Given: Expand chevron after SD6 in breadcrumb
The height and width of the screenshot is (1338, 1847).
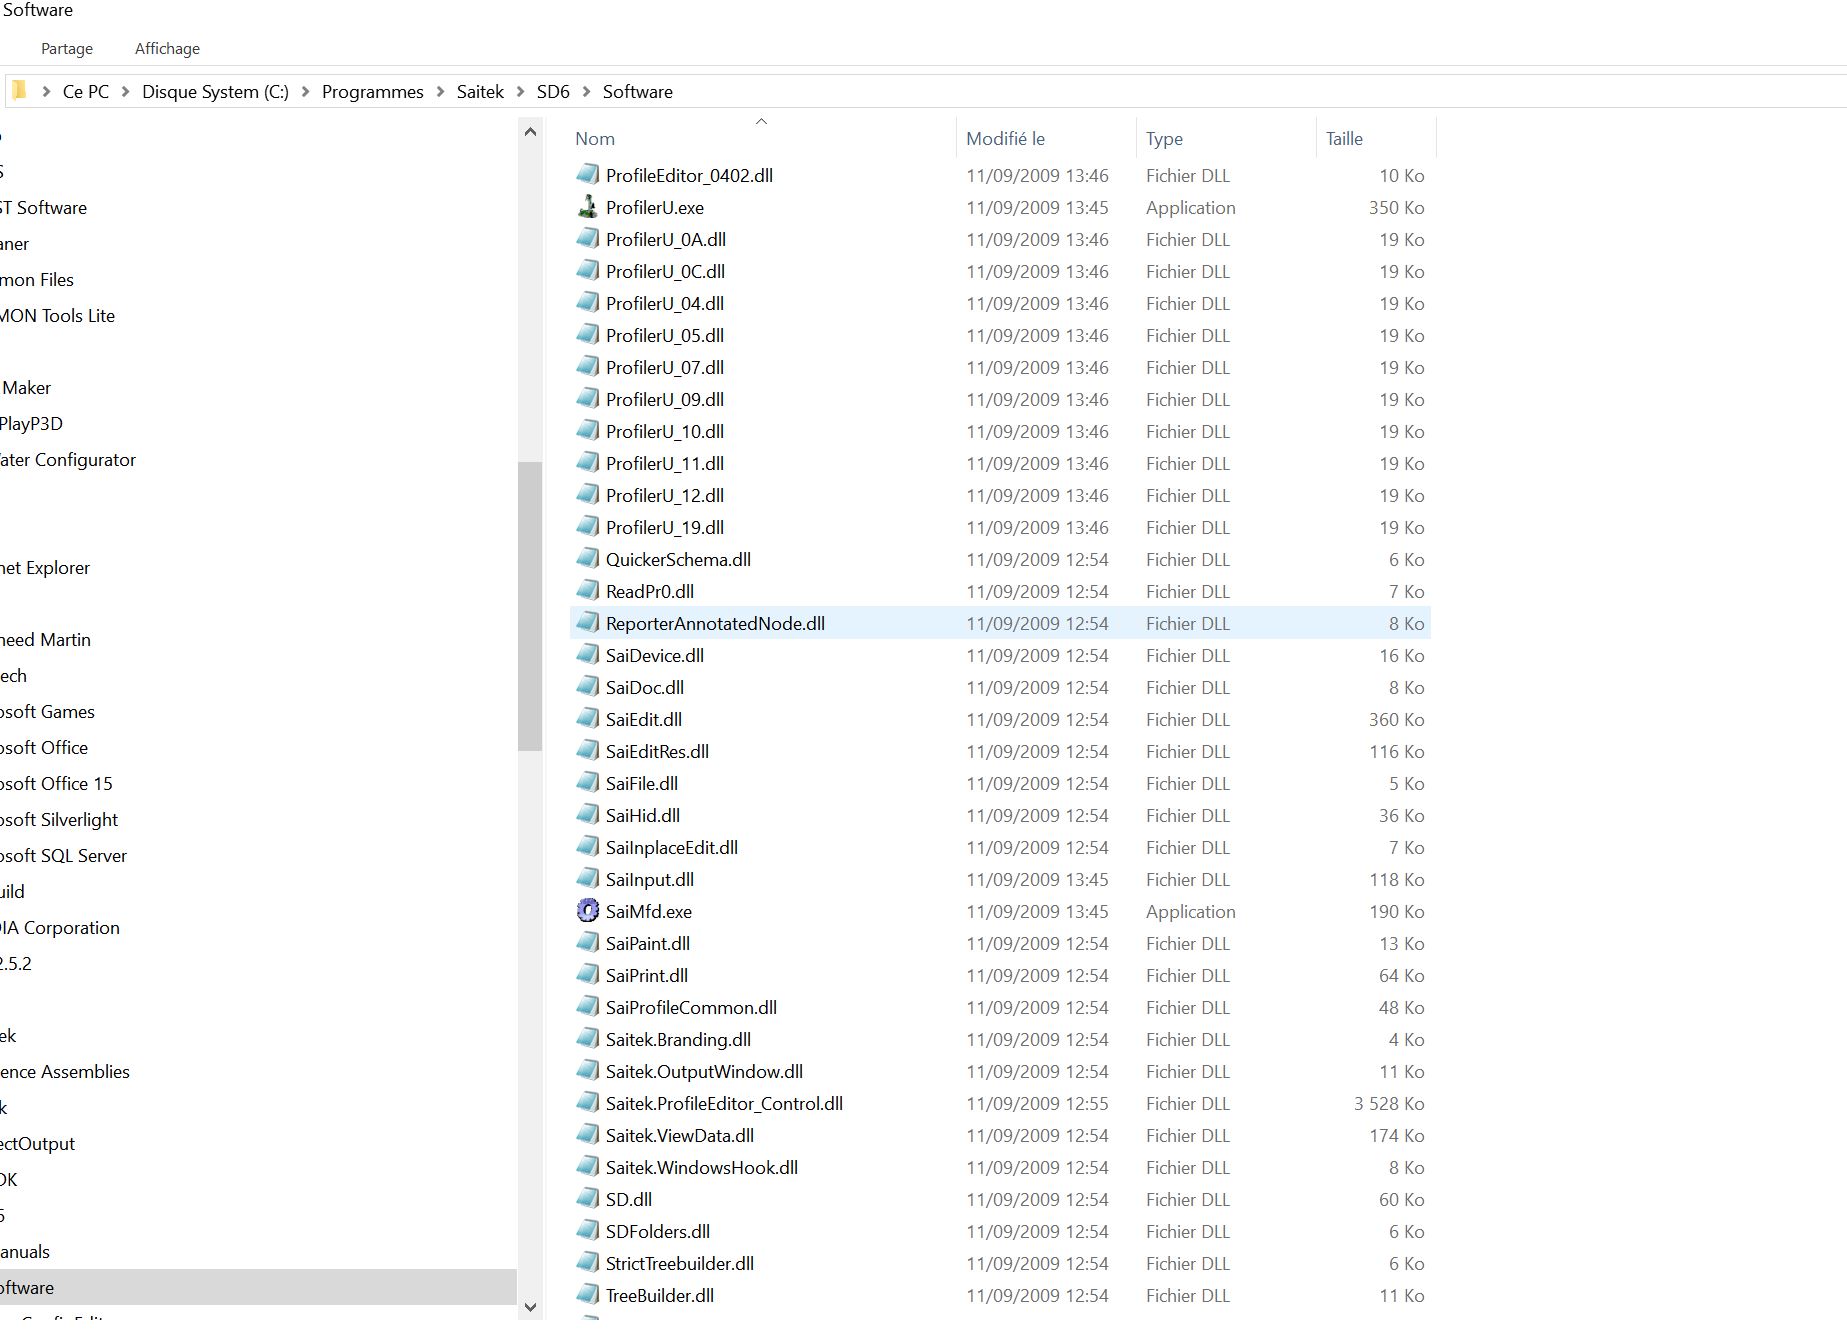Looking at the screenshot, I should (586, 92).
